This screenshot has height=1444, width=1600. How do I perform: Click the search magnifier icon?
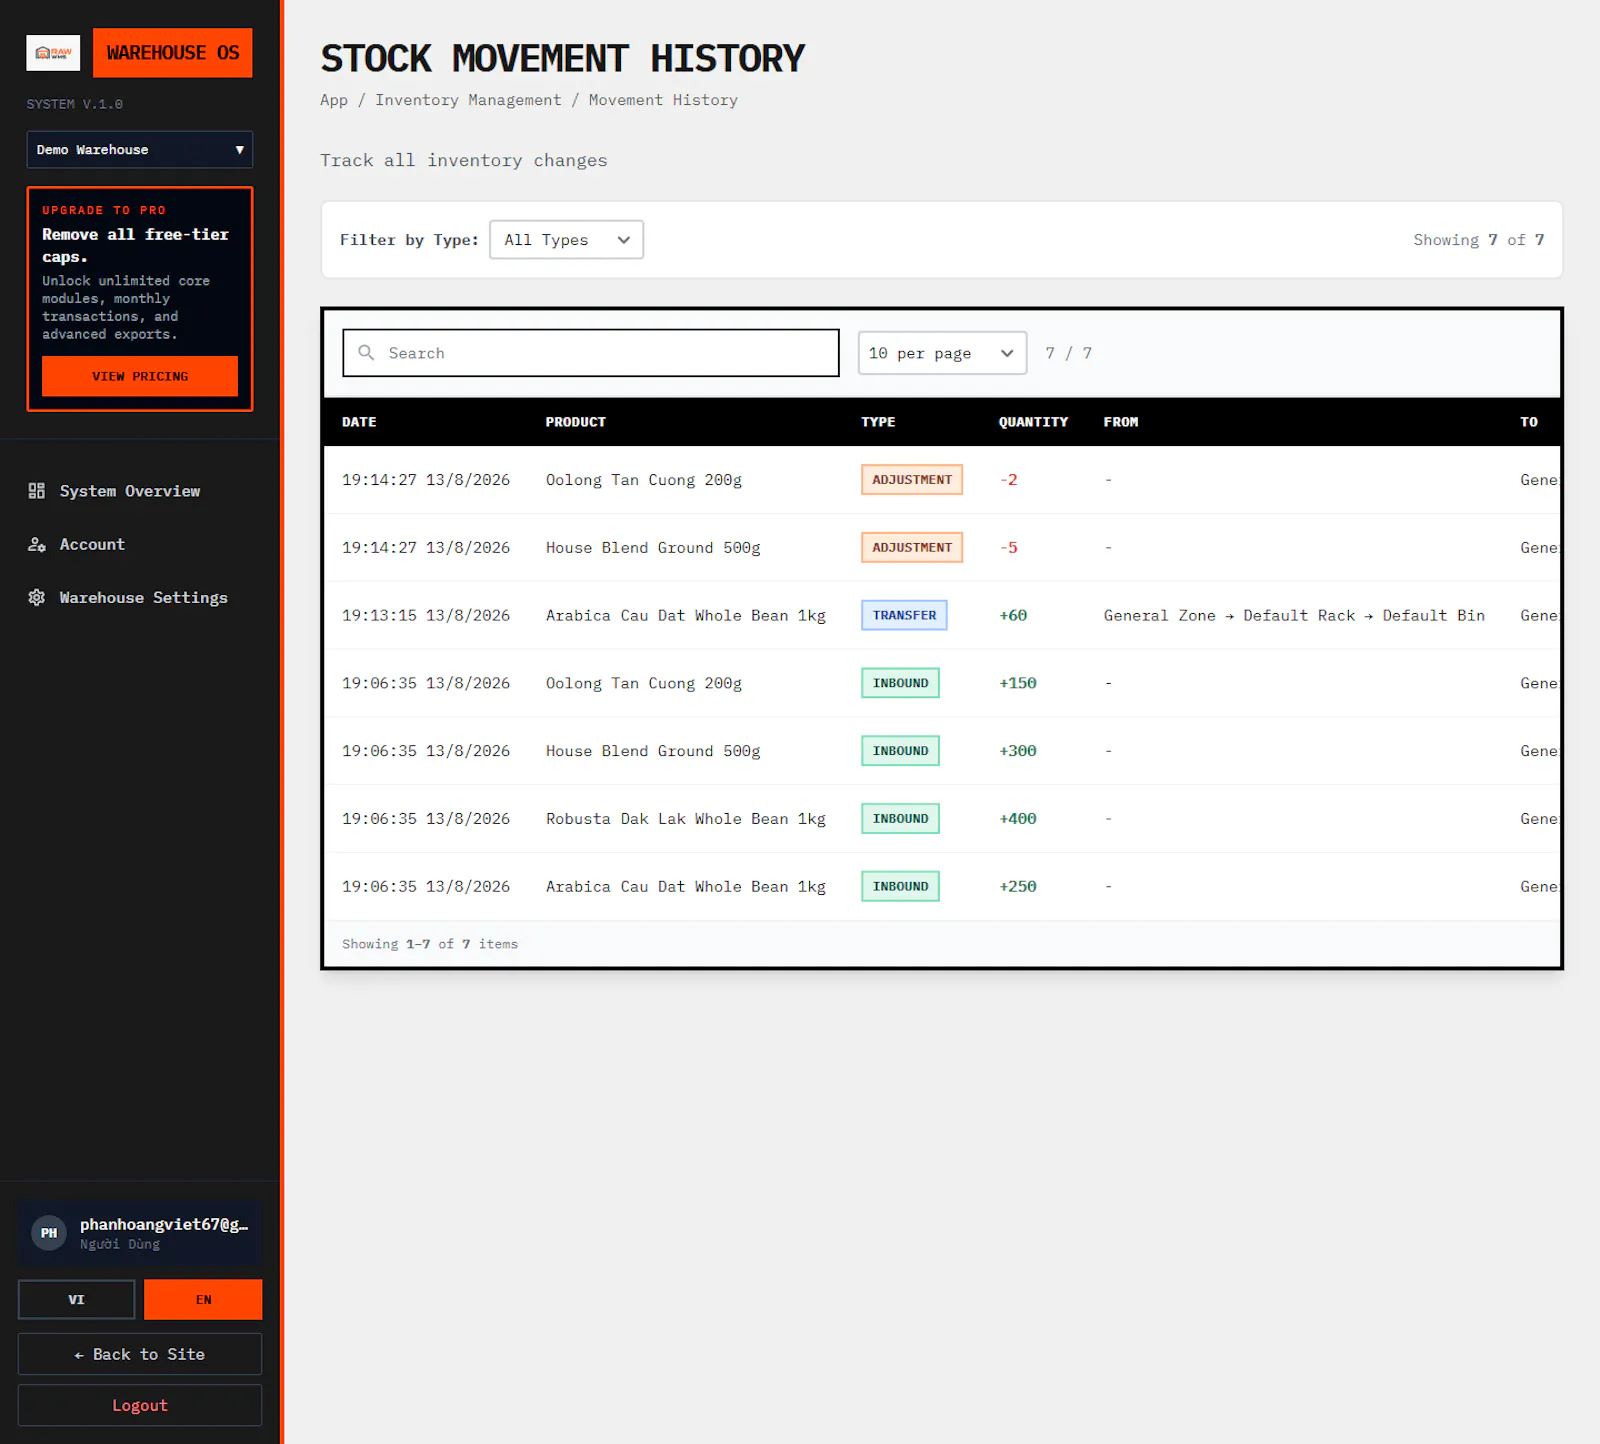366,353
